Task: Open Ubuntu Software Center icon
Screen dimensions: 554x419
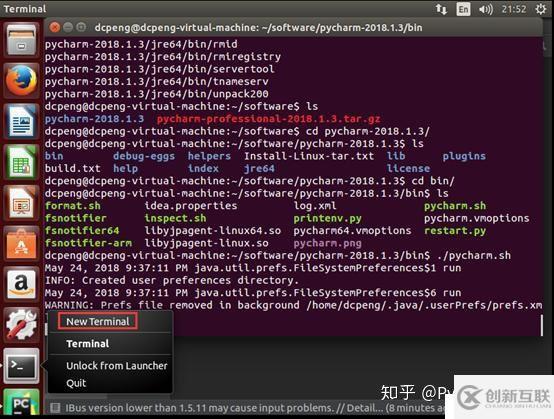Action: (x=21, y=244)
